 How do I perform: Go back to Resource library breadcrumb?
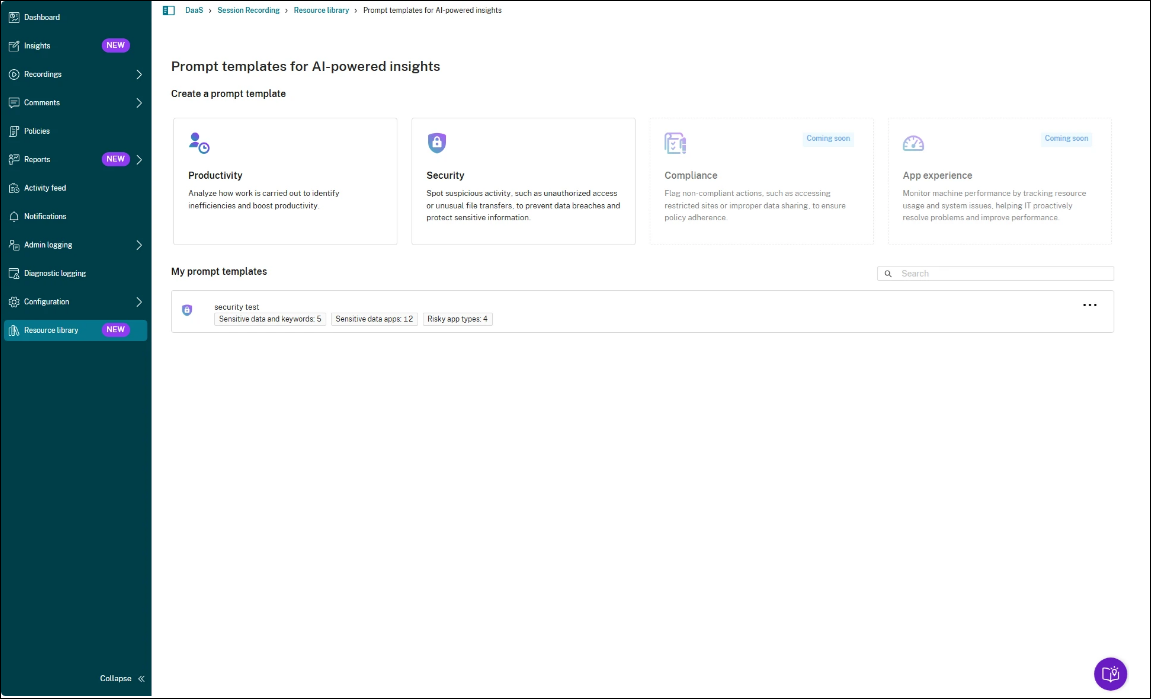coord(321,10)
